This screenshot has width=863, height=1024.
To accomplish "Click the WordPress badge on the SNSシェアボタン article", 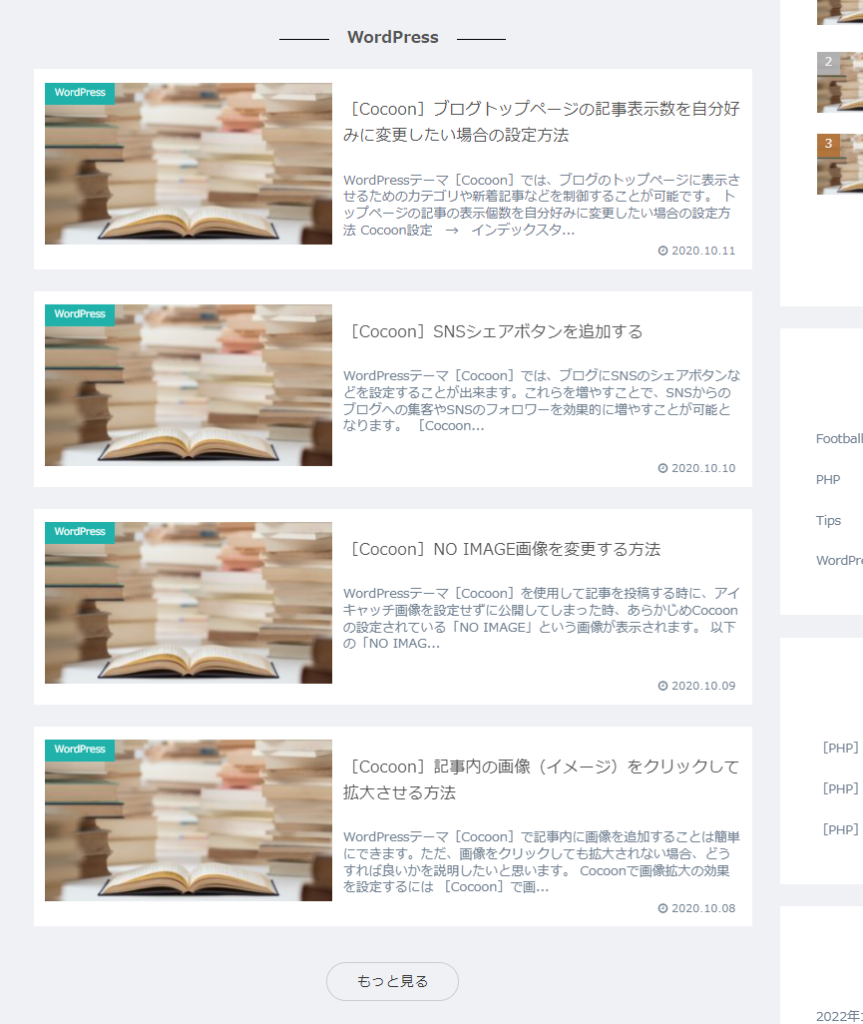I will pyautogui.click(x=79, y=314).
